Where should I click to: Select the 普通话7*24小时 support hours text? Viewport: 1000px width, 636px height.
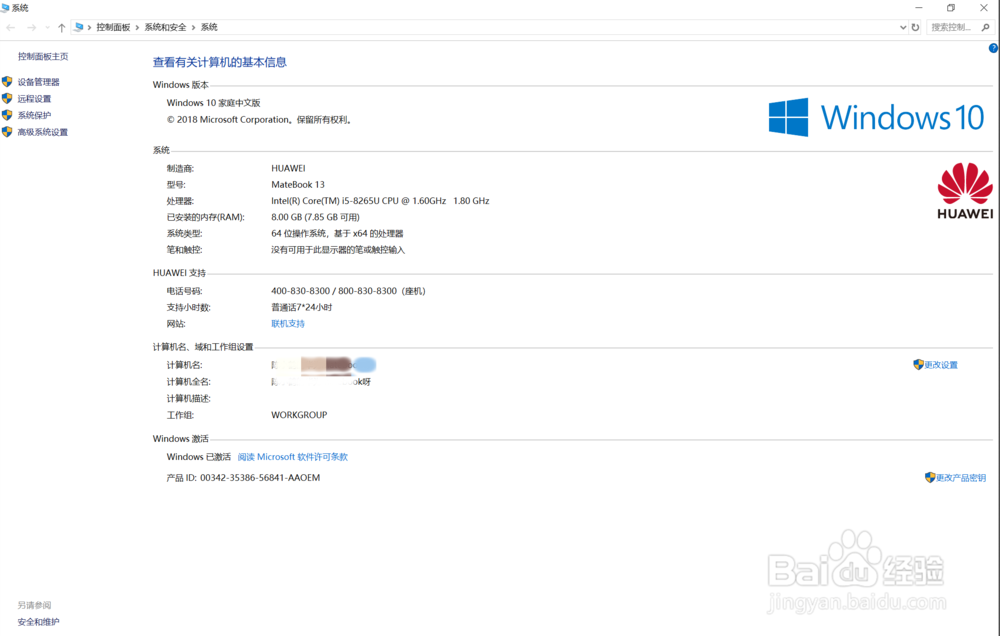point(302,307)
